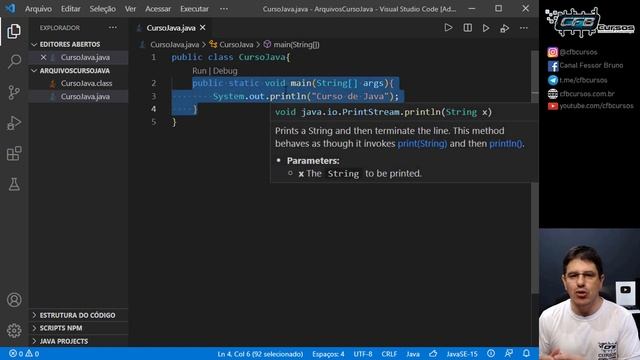Screen dimensions: 640x360
Task: Open the Testing flask view
Action: pyautogui.click(x=14, y=184)
